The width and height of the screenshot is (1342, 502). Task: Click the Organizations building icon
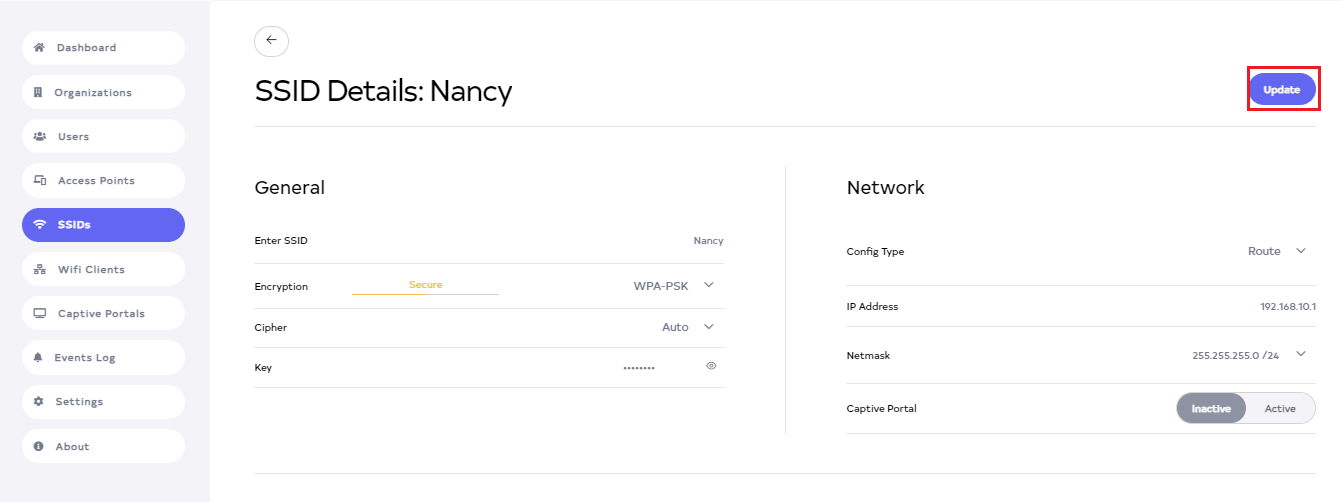[38, 93]
